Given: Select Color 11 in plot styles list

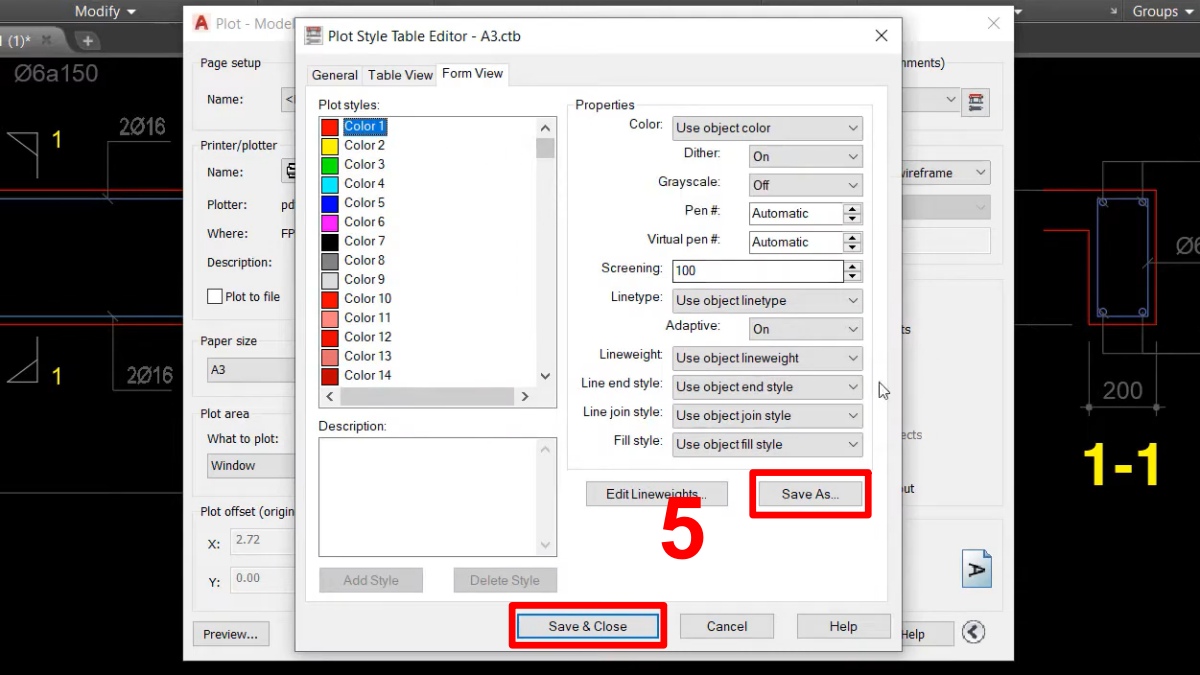Looking at the screenshot, I should pos(367,317).
